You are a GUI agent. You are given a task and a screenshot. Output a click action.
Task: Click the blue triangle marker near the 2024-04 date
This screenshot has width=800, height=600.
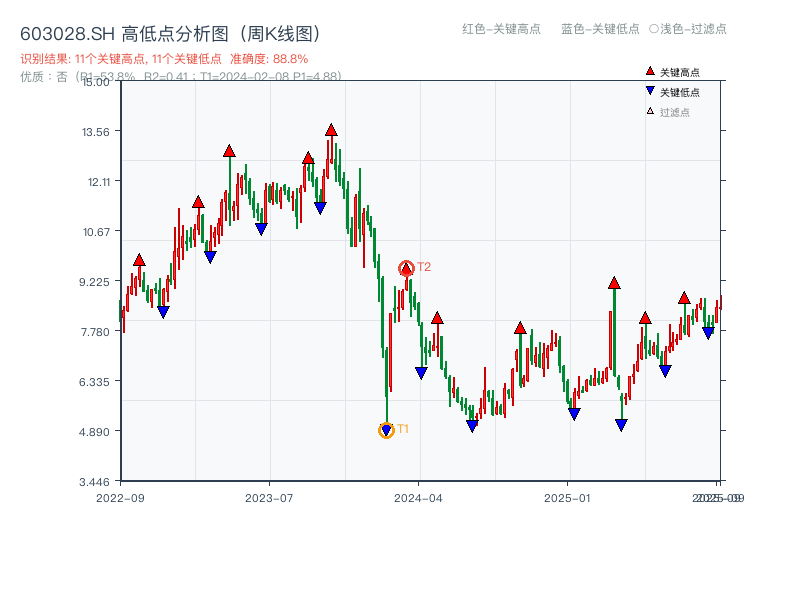(x=420, y=370)
